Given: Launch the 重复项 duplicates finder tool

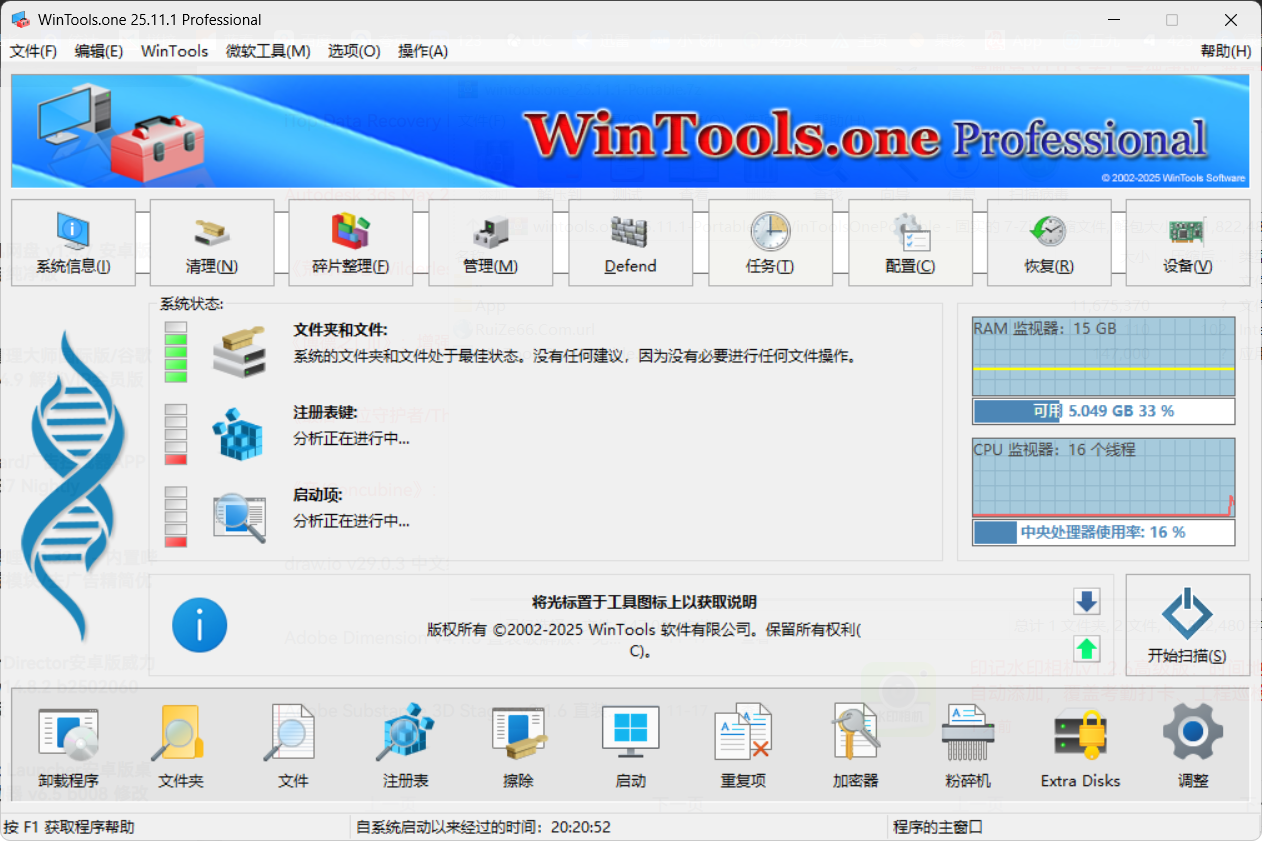Looking at the screenshot, I should [743, 746].
